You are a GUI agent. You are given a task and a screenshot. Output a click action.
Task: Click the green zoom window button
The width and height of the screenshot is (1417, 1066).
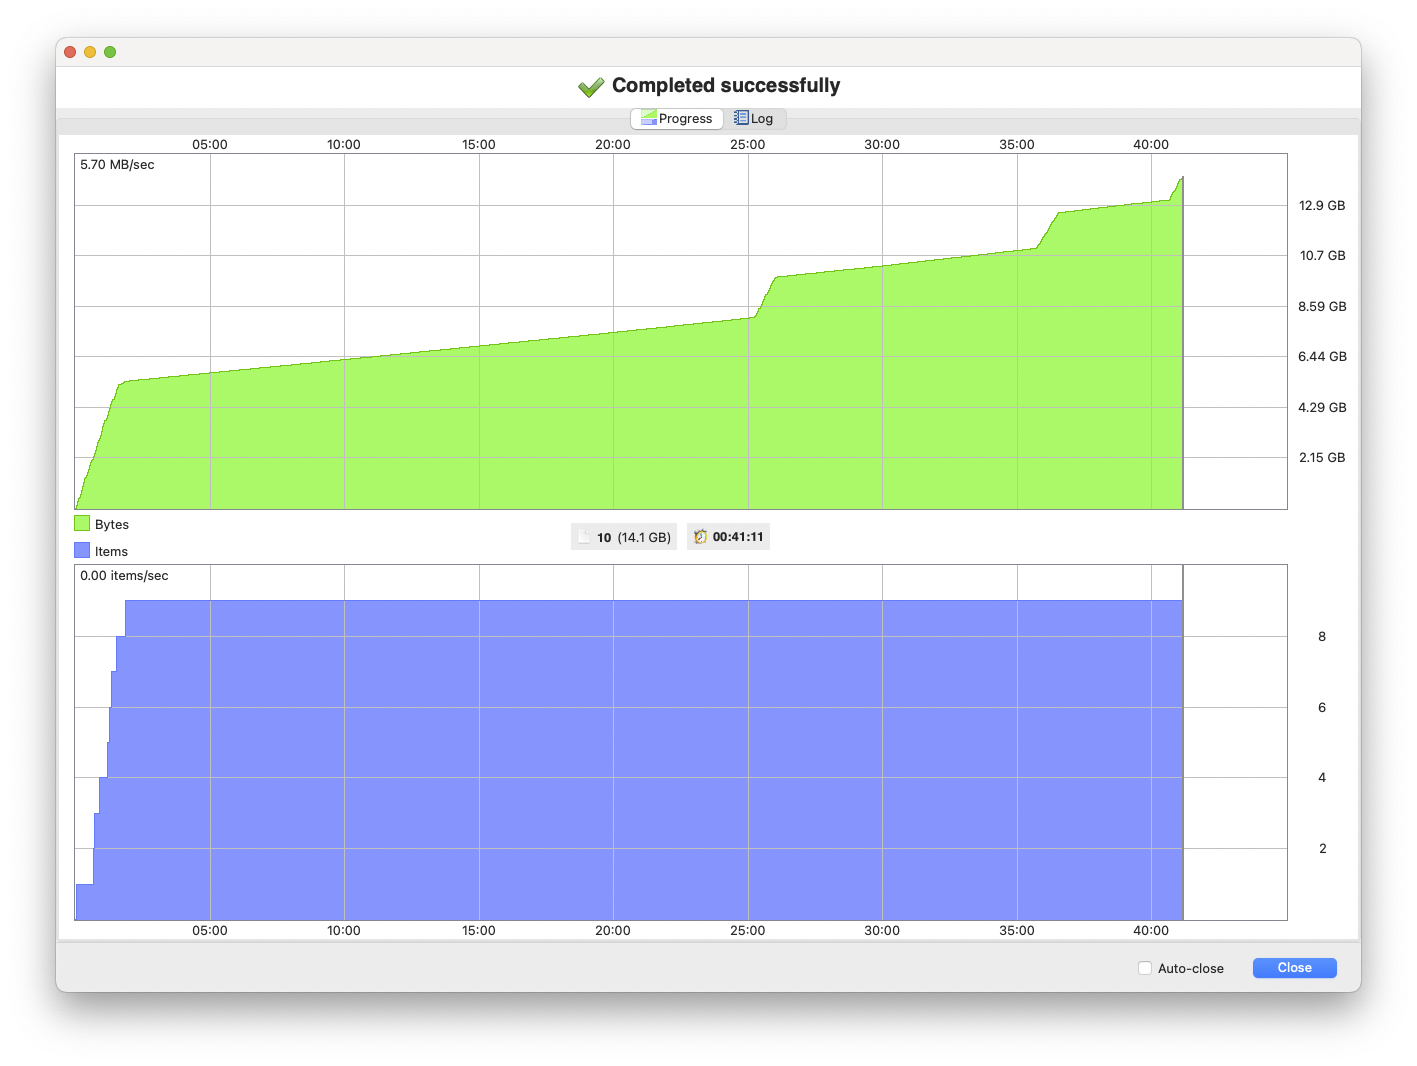110,52
